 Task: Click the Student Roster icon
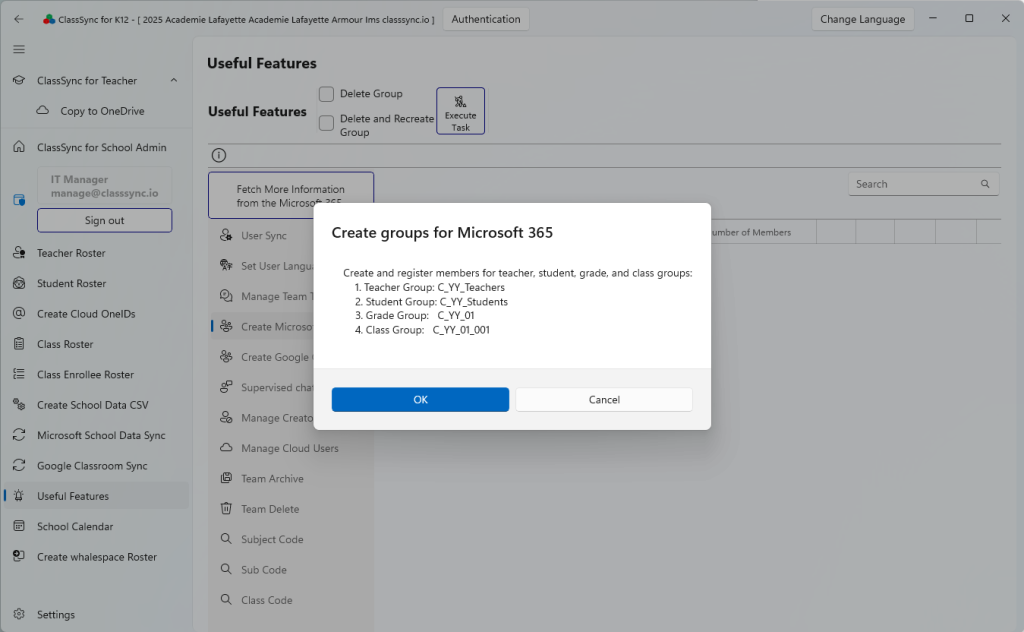coord(19,283)
